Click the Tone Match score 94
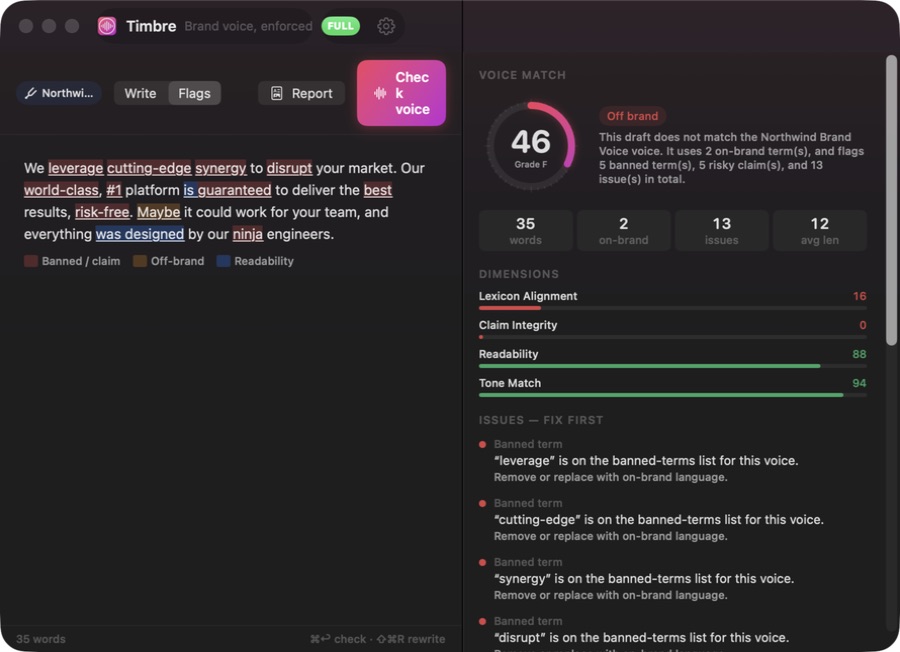 859,383
